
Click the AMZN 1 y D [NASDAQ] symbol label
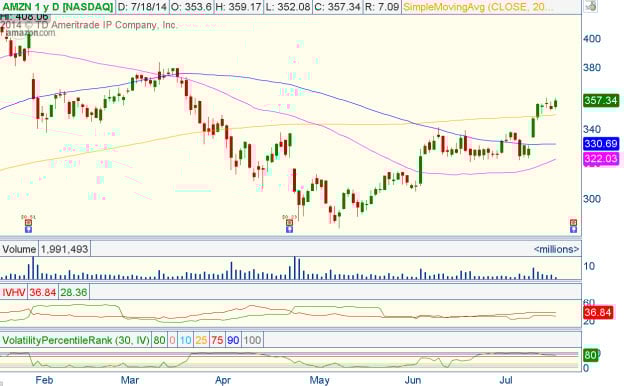click(57, 7)
